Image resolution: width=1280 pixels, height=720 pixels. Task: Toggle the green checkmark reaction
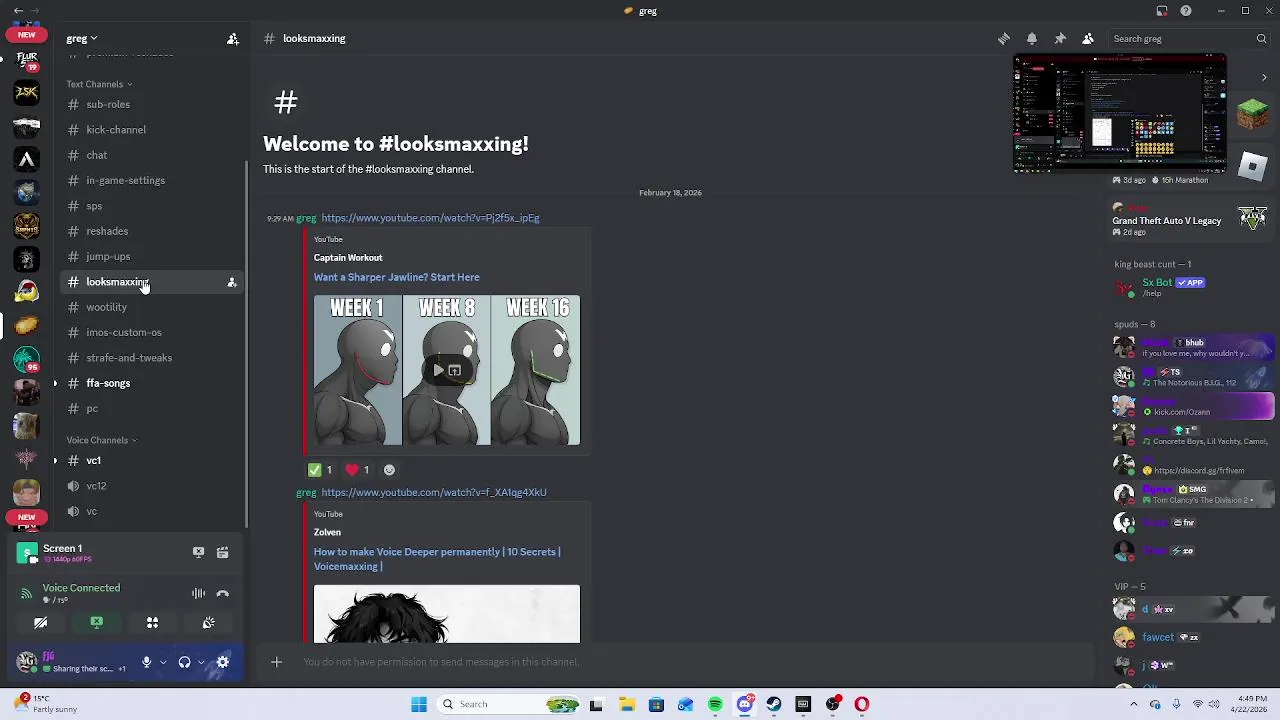tap(321, 470)
